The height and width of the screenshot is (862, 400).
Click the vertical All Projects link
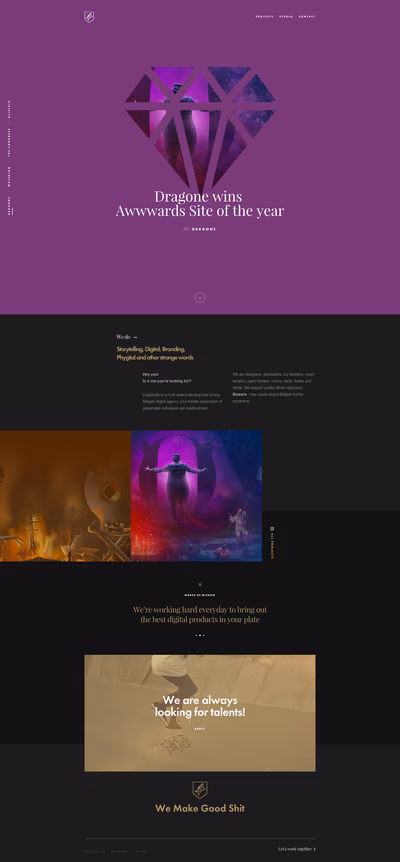pos(273,545)
